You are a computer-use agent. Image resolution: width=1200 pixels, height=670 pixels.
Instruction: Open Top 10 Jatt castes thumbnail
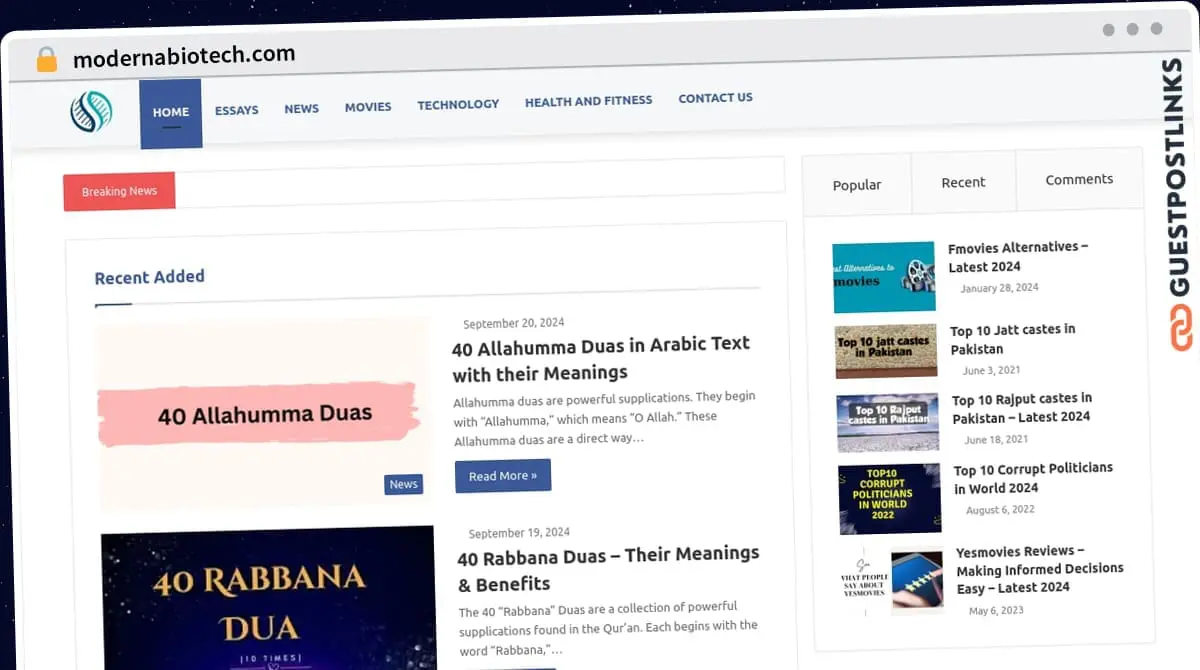pos(886,350)
